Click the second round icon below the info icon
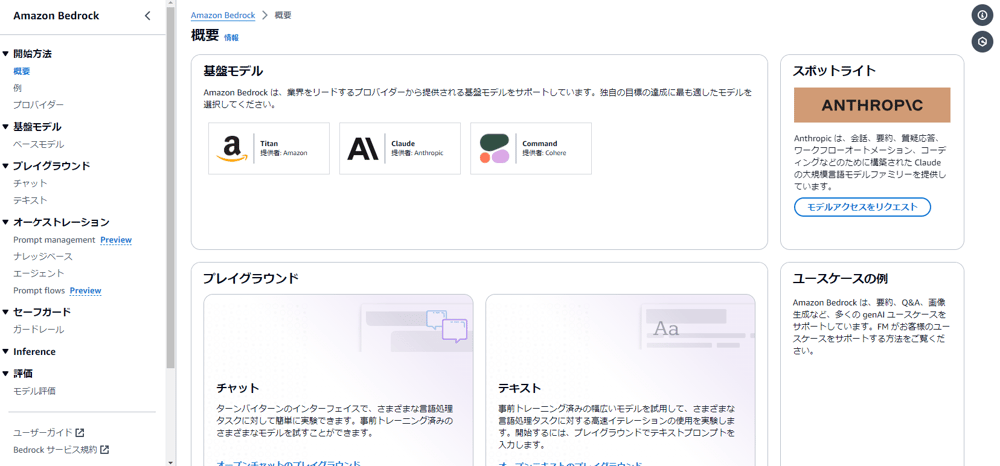The width and height of the screenshot is (1000, 466). click(982, 41)
